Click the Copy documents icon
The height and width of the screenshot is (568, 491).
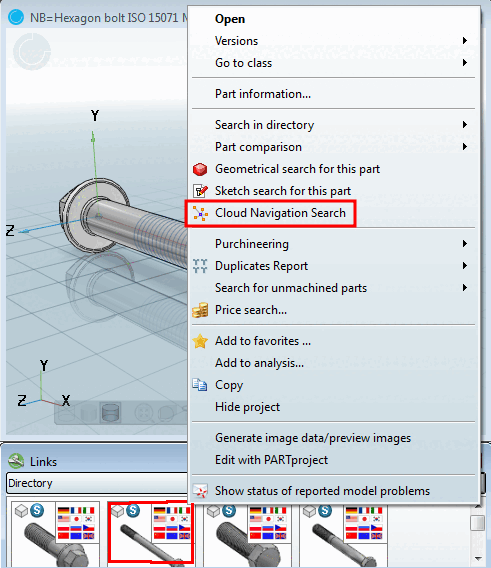[200, 385]
